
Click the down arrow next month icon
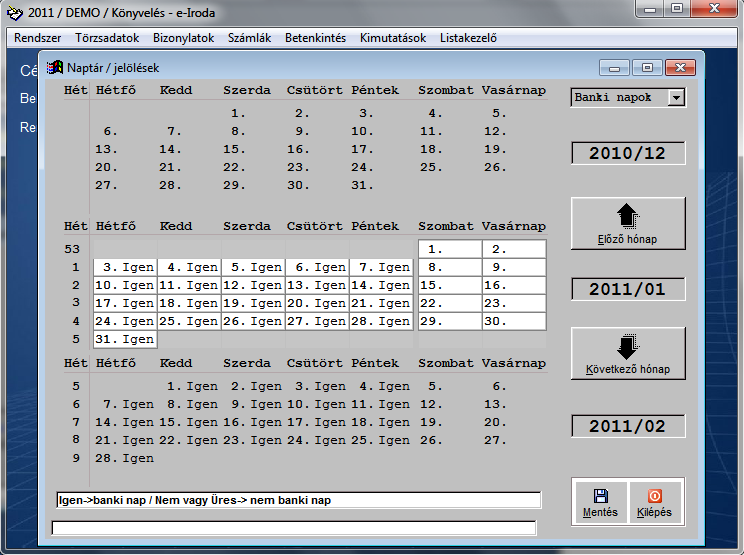pyautogui.click(x=628, y=348)
